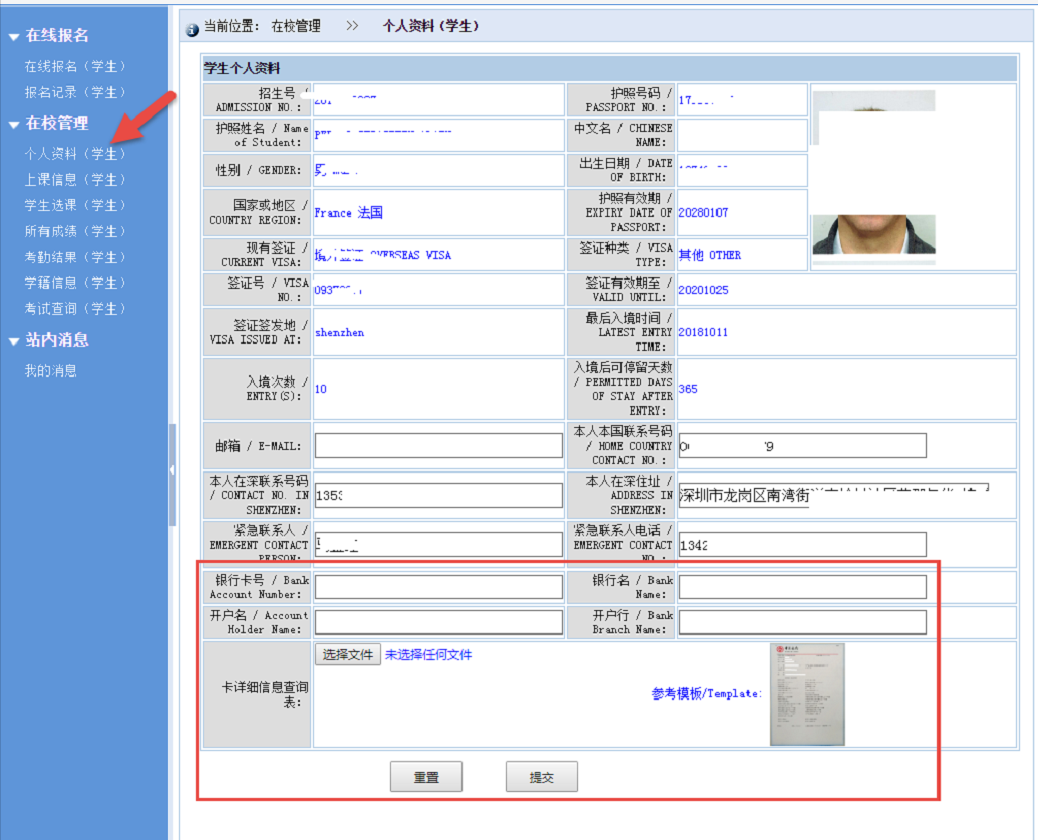Collapse the 在校管理 section arrow

point(14,124)
